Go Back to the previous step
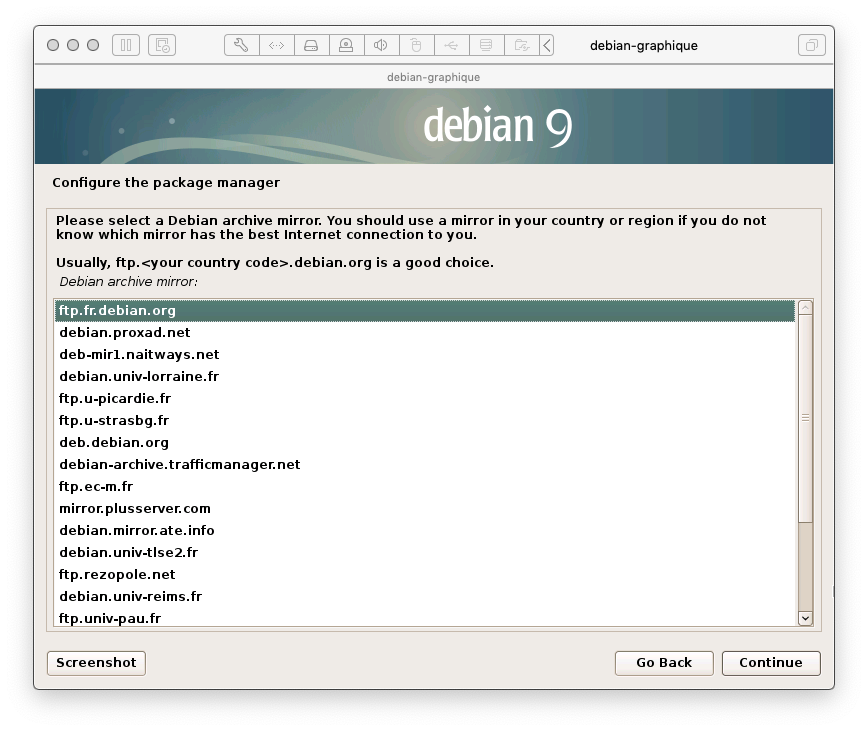Screen dimensions: 868x731 point(664,663)
